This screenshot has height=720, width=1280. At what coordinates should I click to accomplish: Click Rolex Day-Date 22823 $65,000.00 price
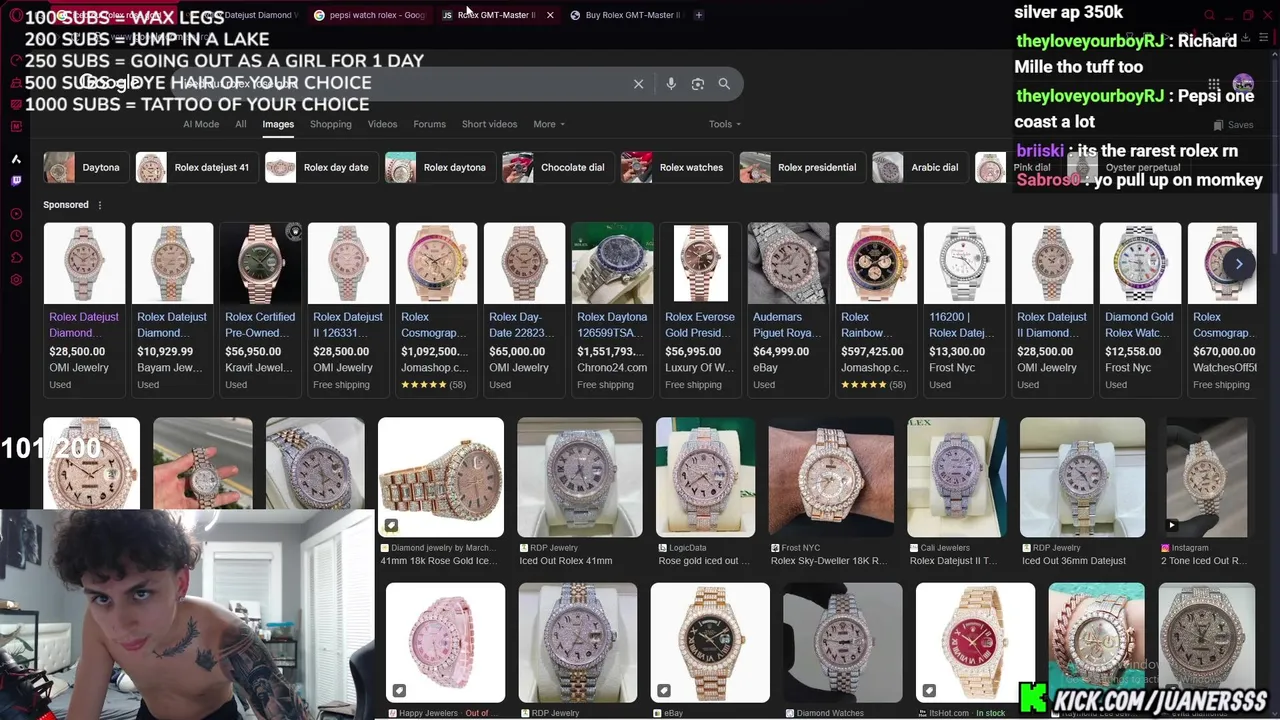click(x=517, y=352)
